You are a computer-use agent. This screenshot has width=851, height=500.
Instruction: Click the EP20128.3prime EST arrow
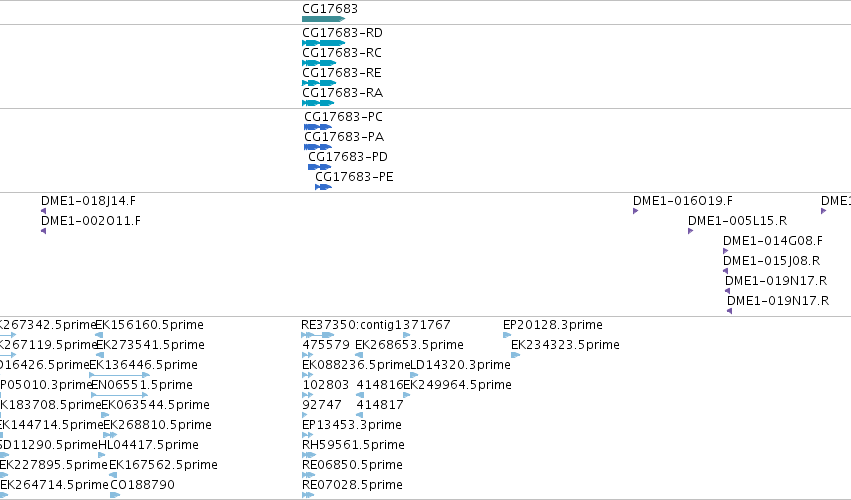click(507, 335)
